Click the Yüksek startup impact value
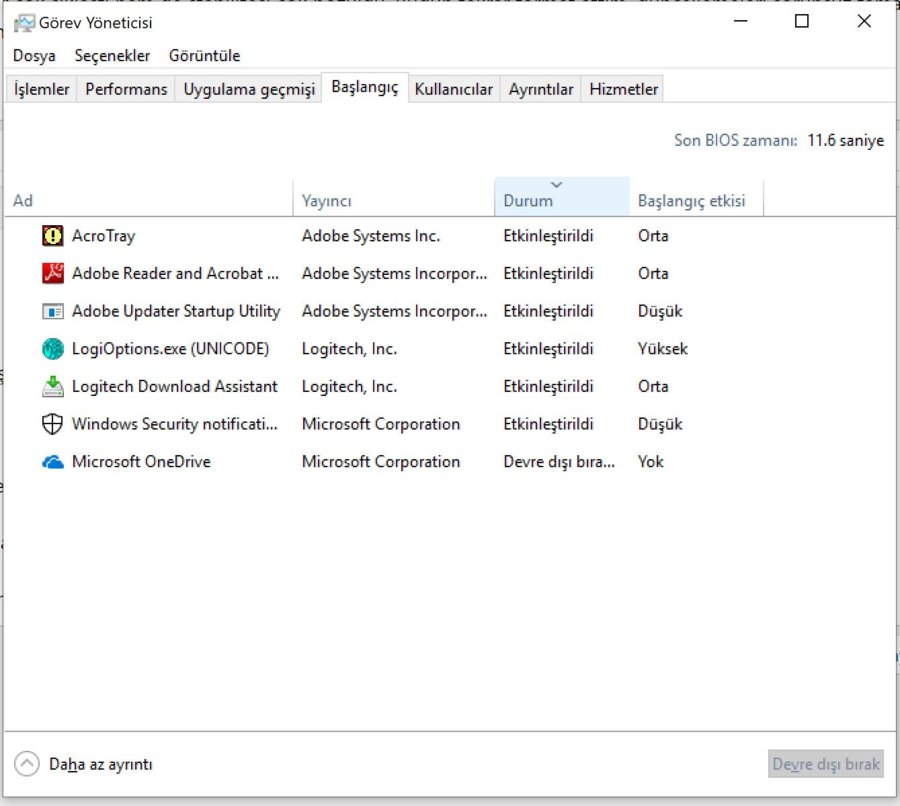Viewport: 900px width, 806px height. click(662, 349)
